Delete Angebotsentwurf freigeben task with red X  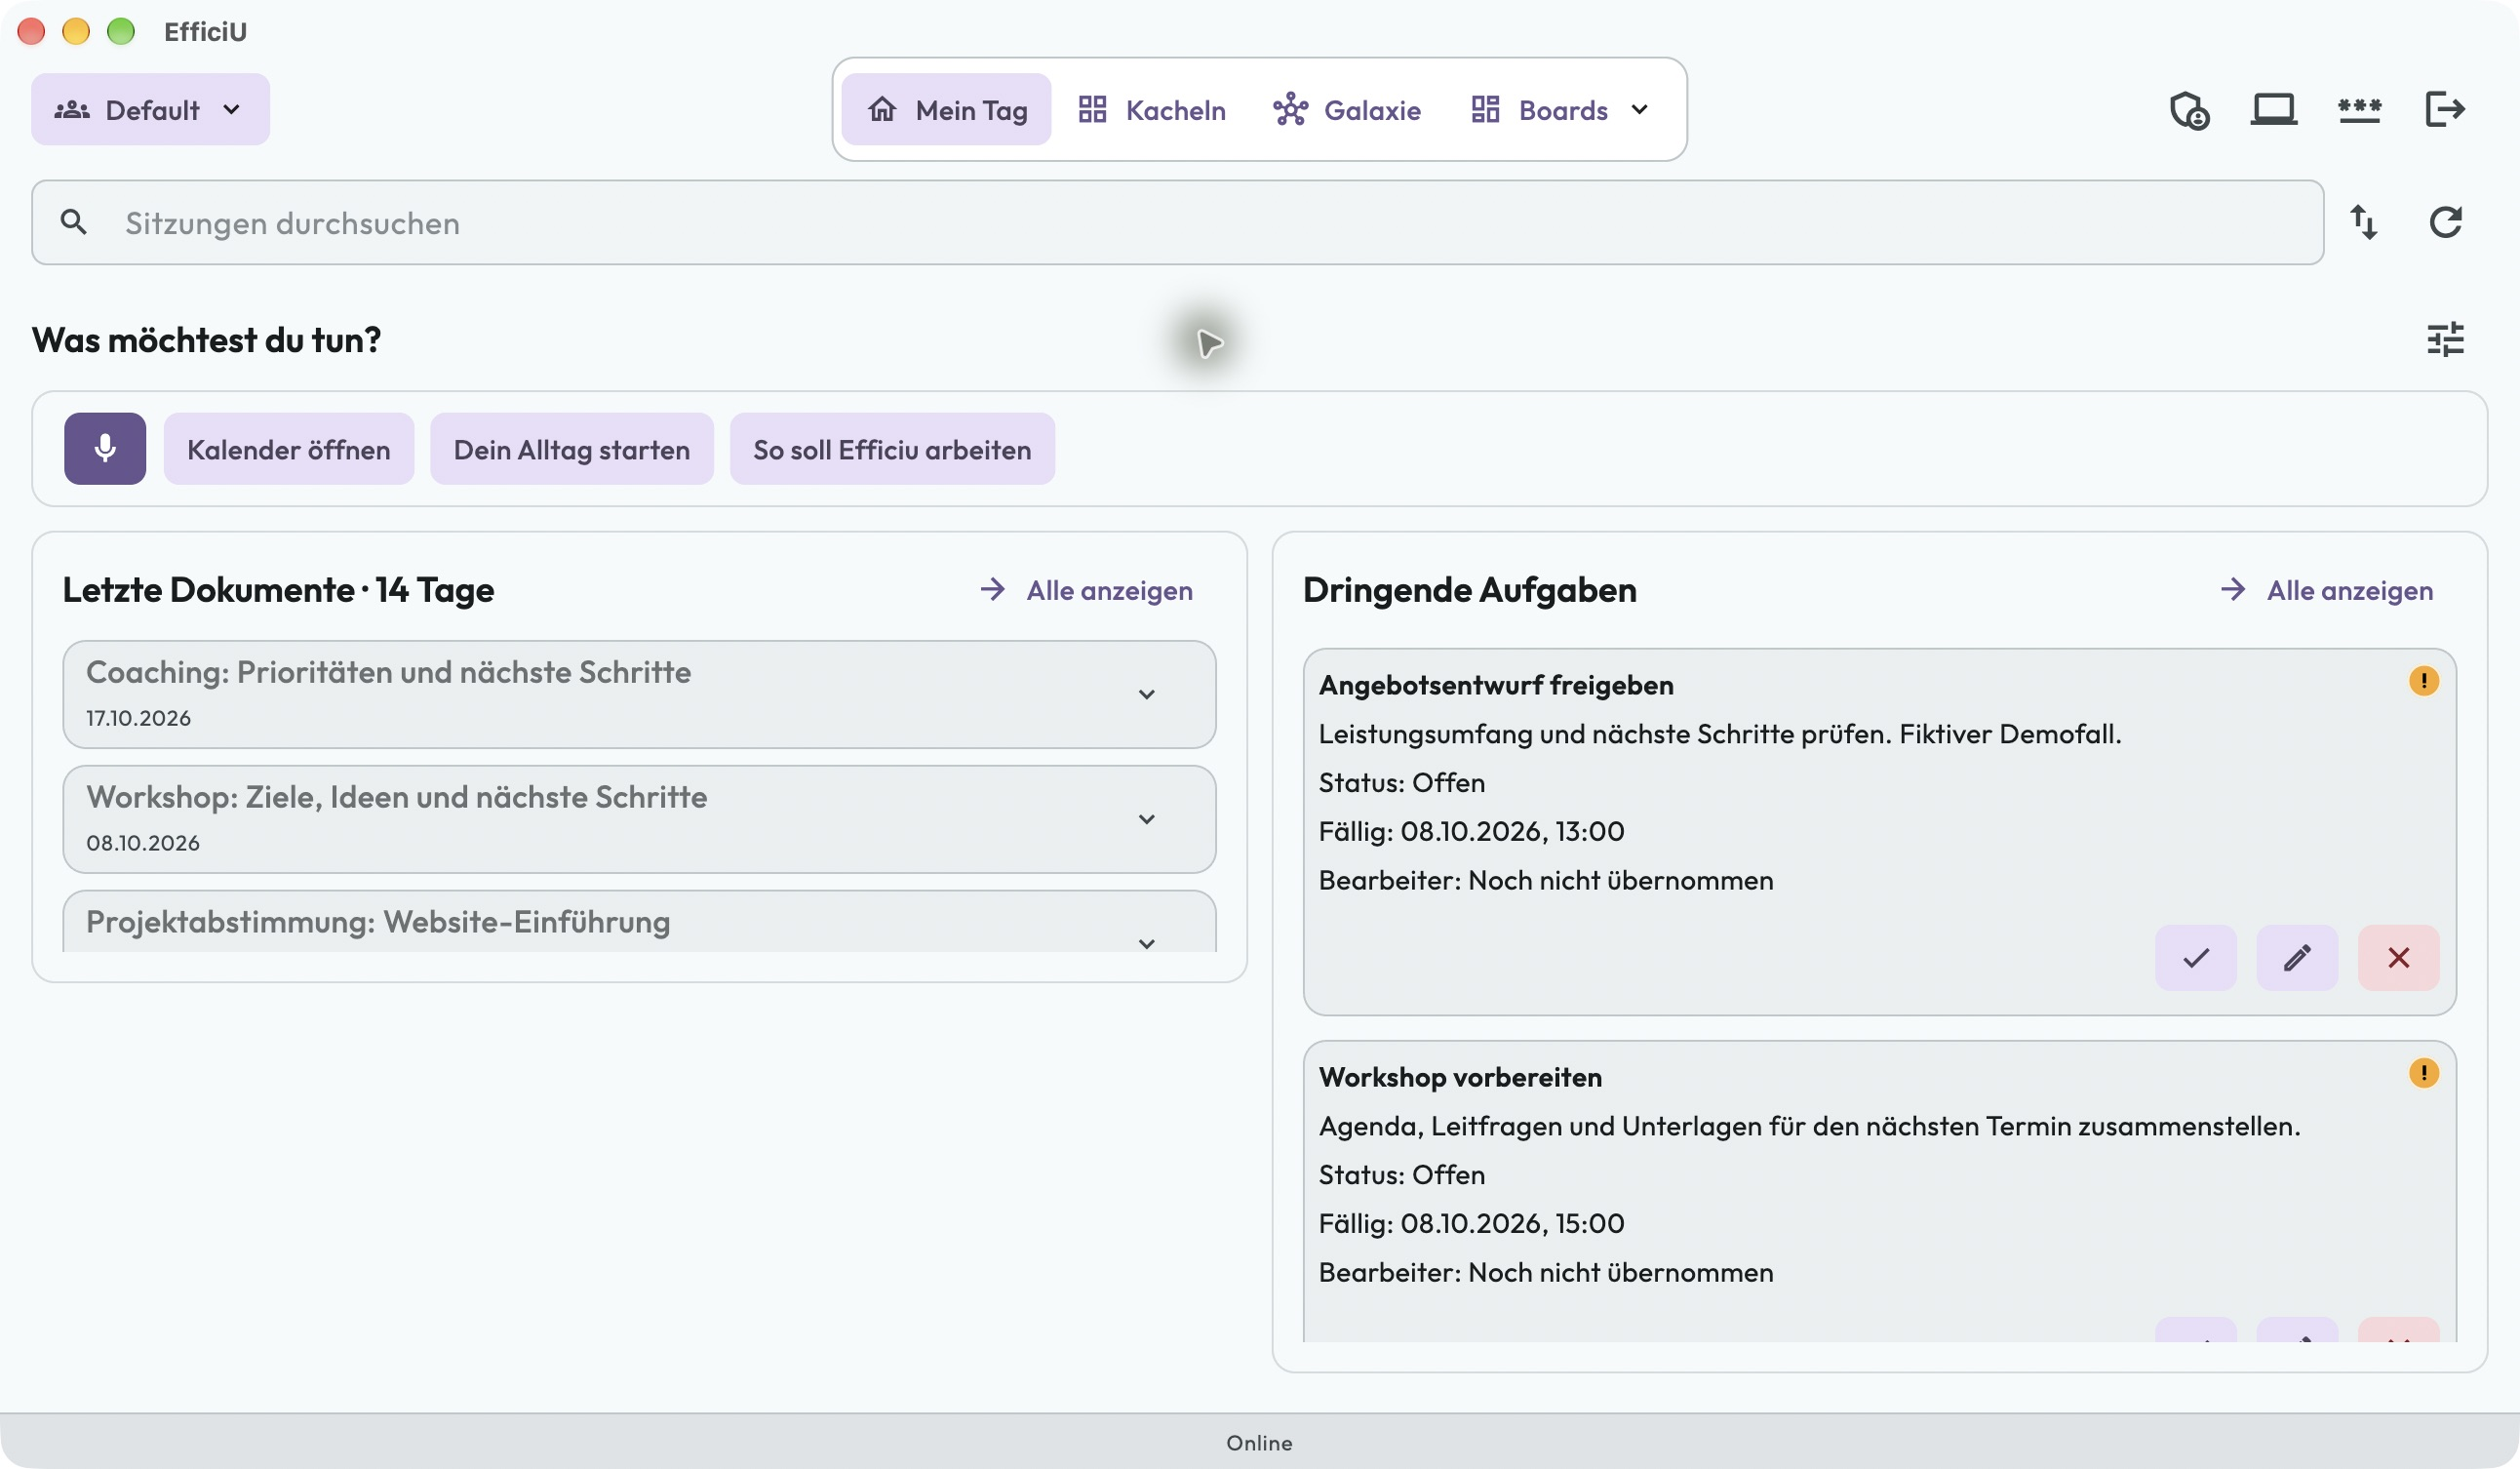(2398, 958)
